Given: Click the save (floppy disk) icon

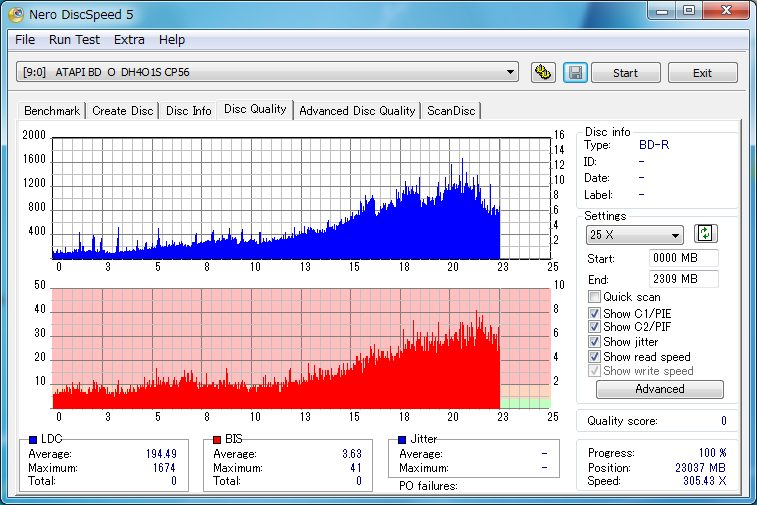Looking at the screenshot, I should coord(575,73).
